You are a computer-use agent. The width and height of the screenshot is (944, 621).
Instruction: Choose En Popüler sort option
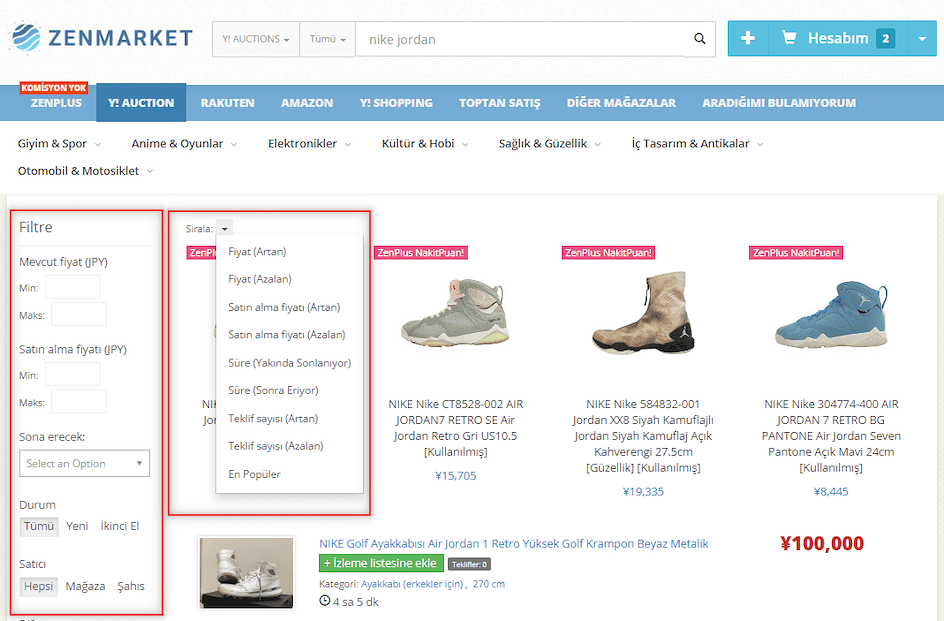pyautogui.click(x=255, y=475)
